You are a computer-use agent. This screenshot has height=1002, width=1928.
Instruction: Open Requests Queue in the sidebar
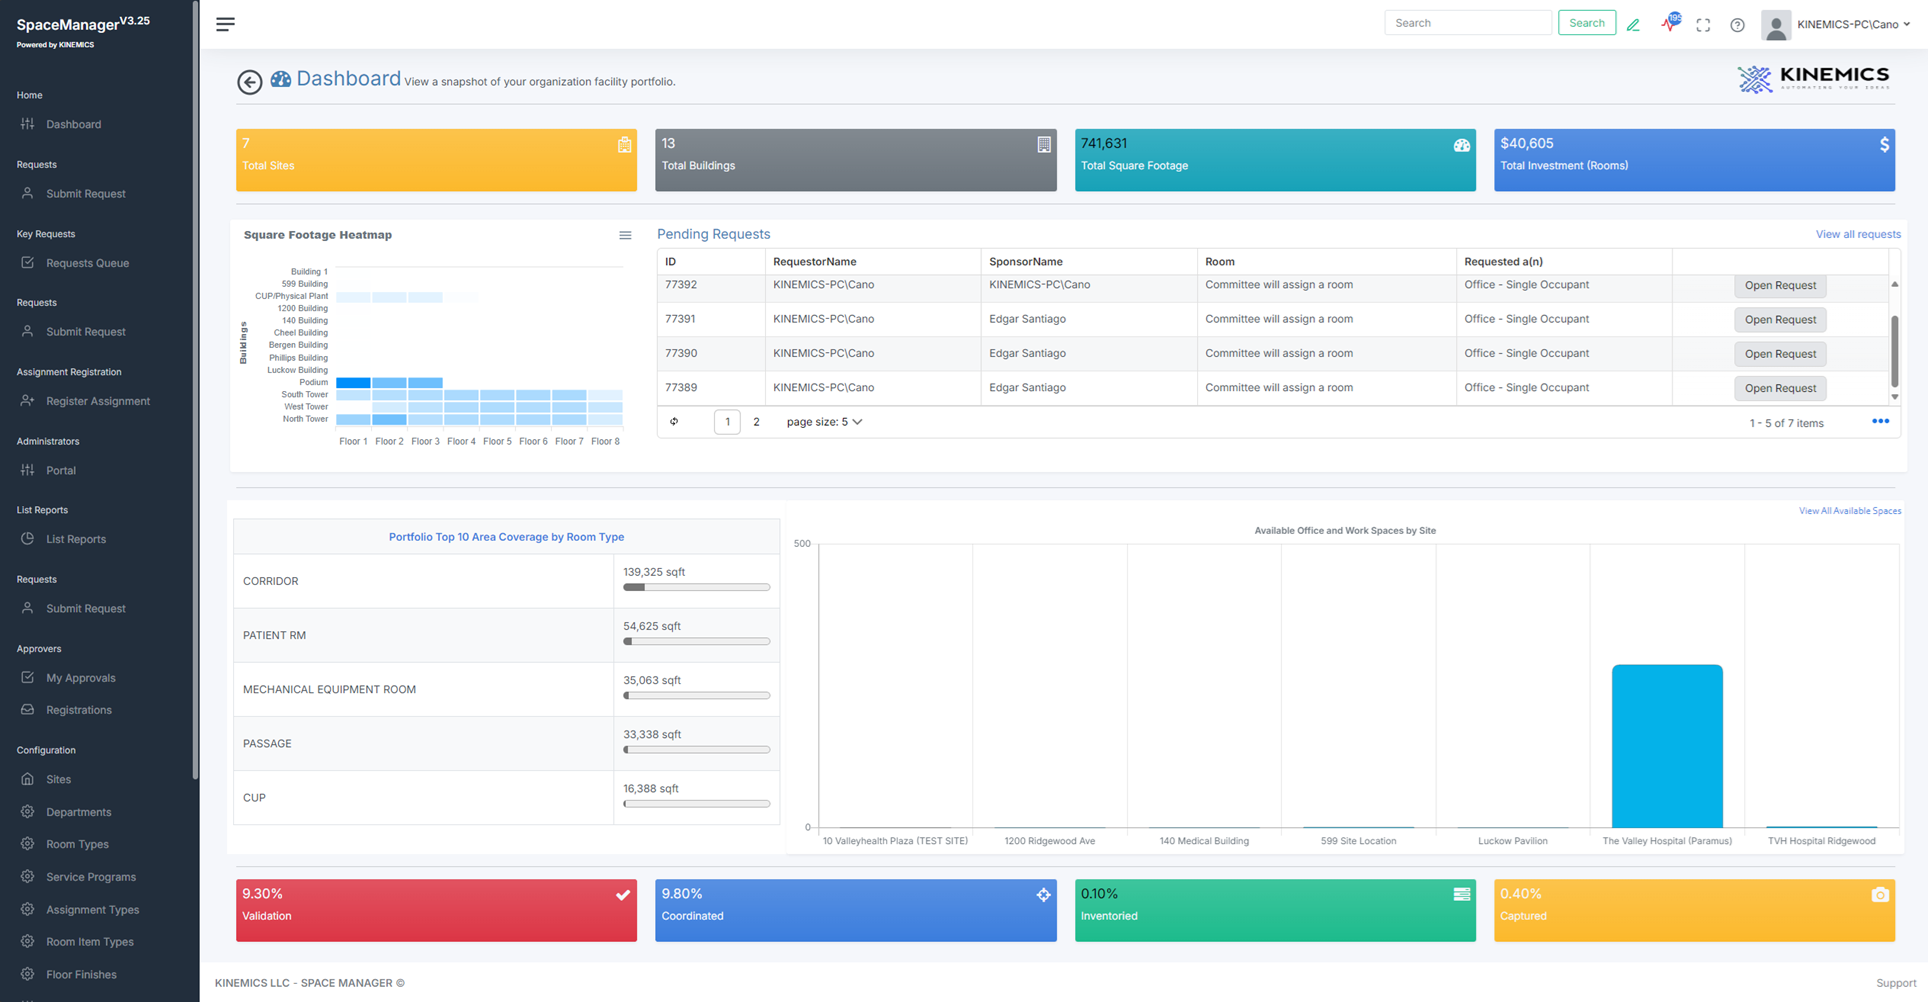coord(87,263)
